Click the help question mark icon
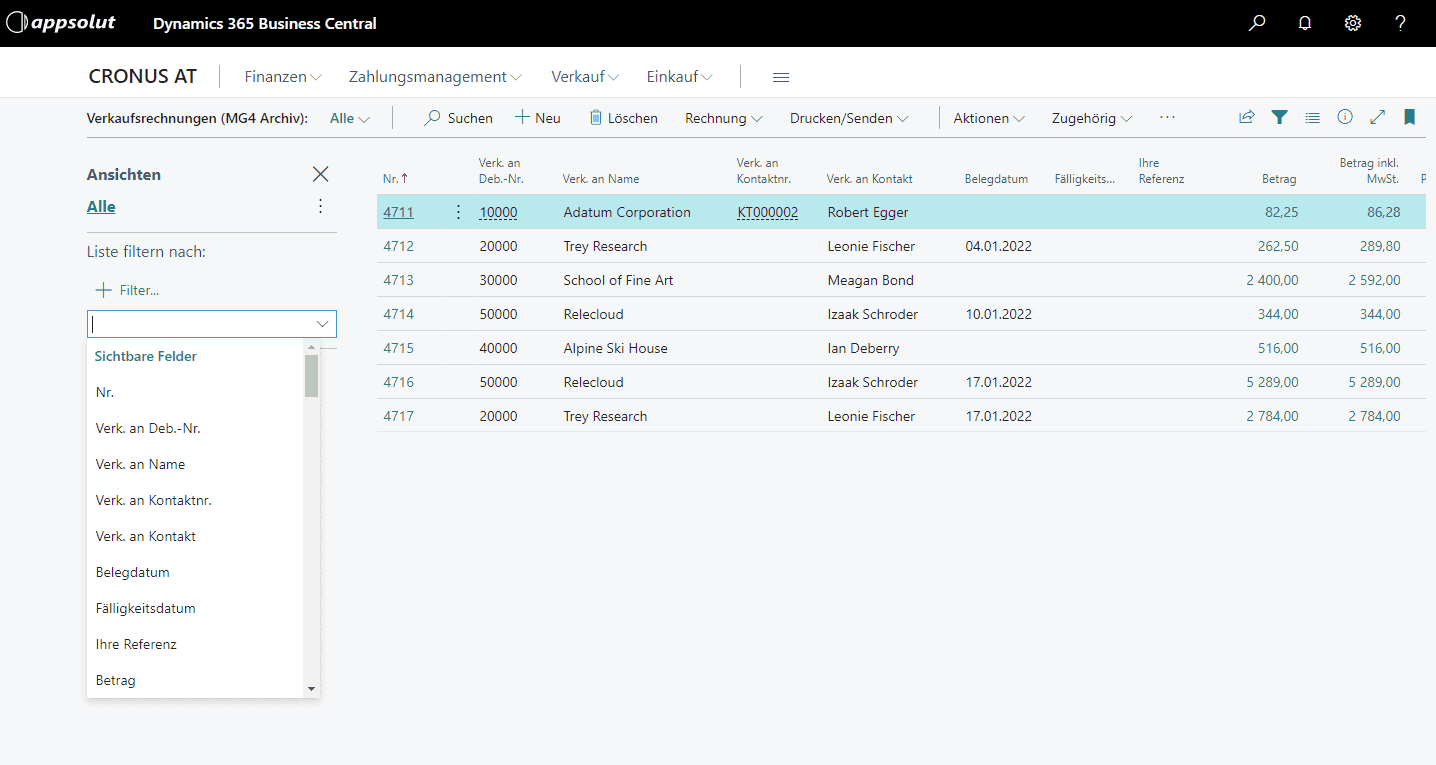This screenshot has height=765, width=1436. (x=1400, y=23)
